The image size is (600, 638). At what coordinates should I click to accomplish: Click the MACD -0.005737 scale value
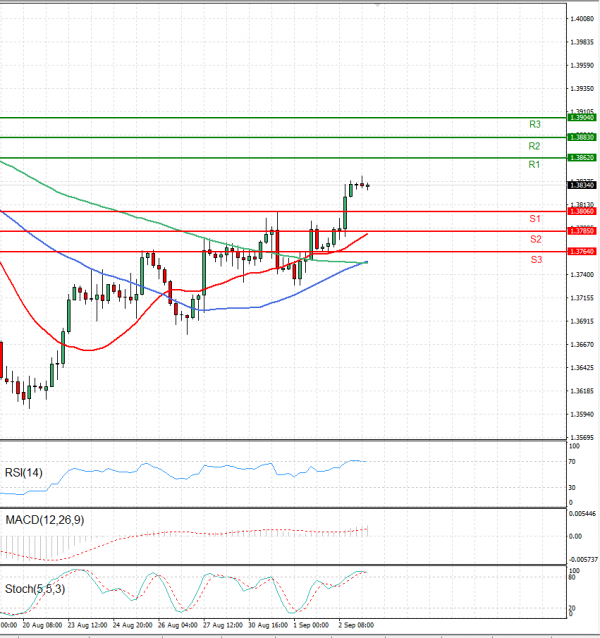(583, 560)
